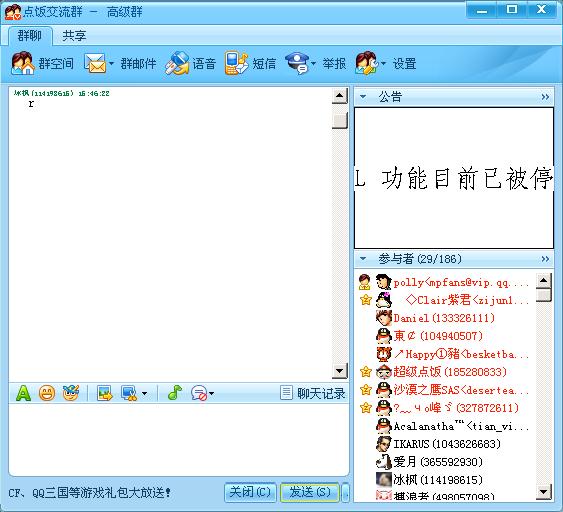Click the green music note icon
This screenshot has height=512, width=563.
(x=175, y=393)
